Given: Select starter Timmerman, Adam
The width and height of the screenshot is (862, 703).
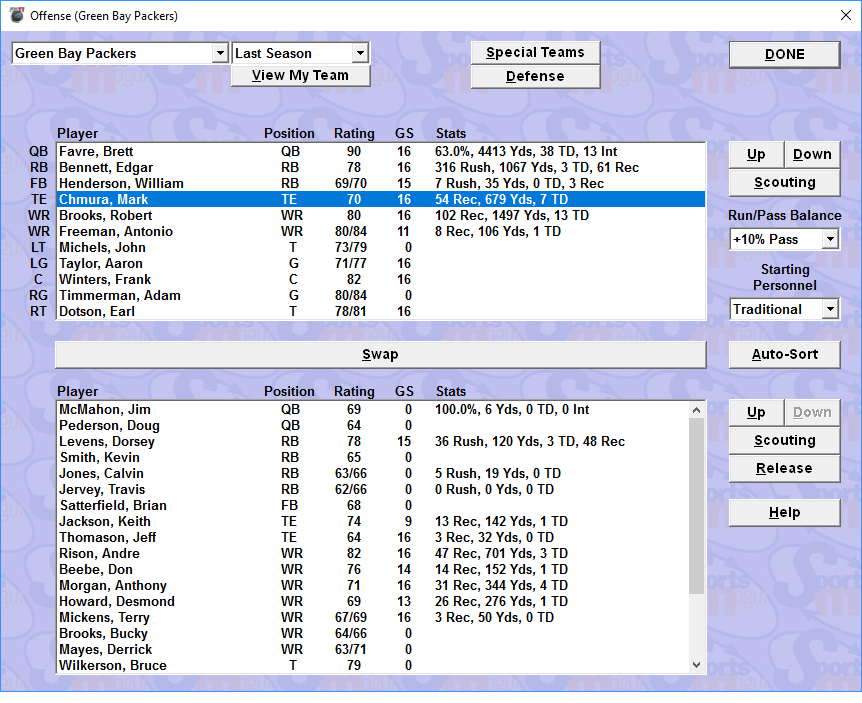Looking at the screenshot, I should 381,295.
